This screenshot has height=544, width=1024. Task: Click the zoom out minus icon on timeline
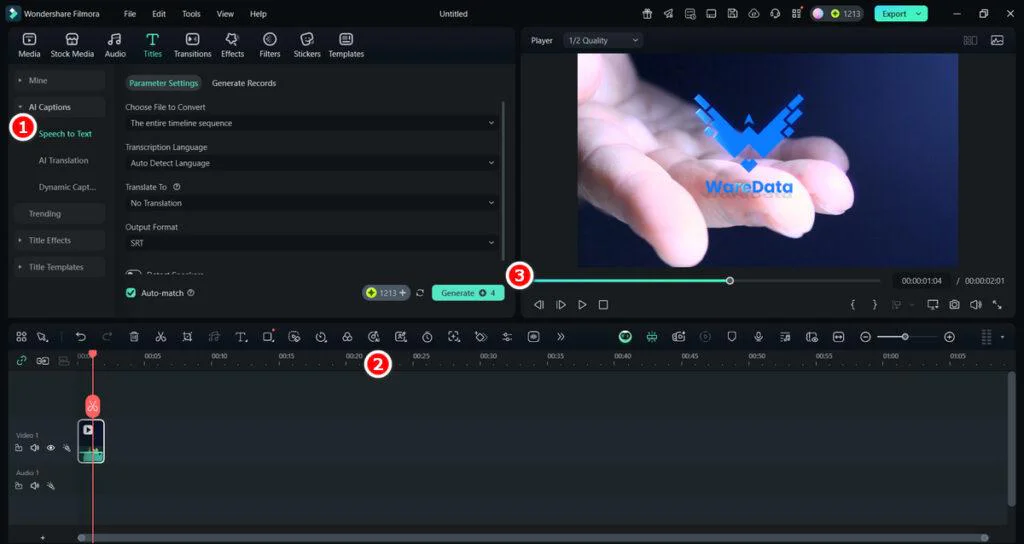[865, 337]
